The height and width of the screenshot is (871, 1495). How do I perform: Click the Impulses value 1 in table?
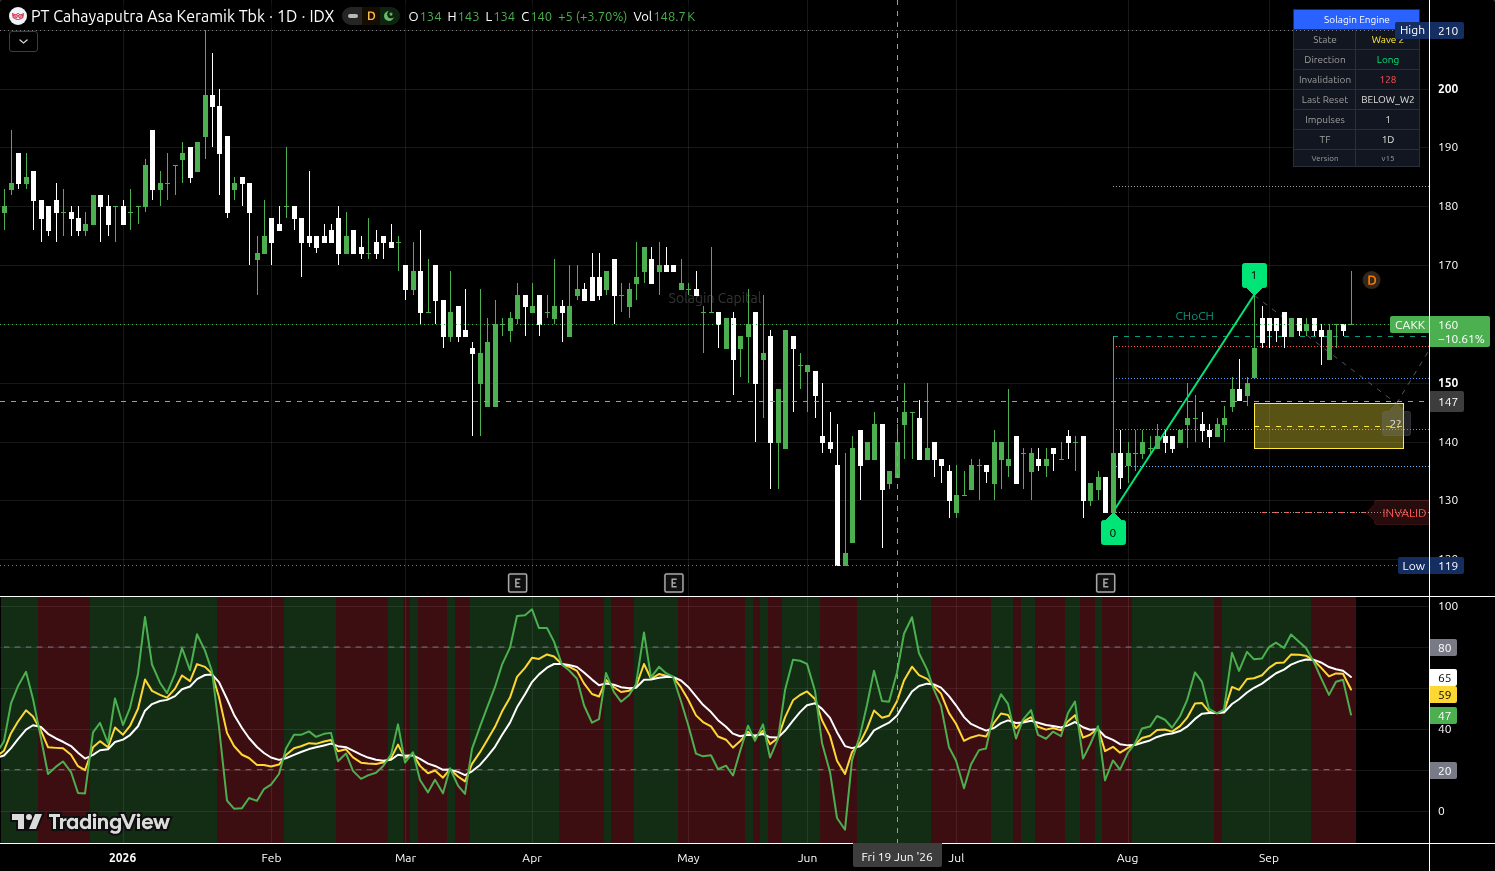[1387, 120]
